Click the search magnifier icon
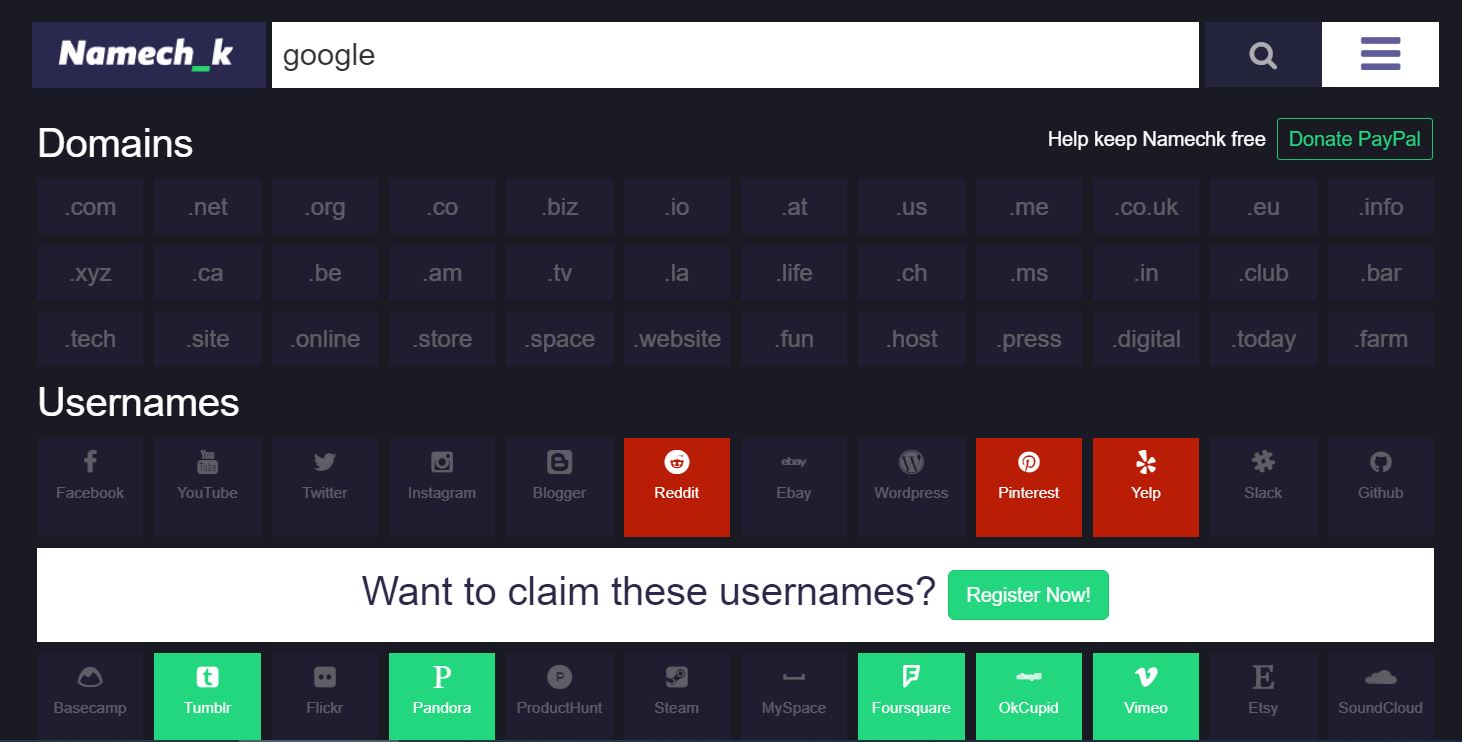The width and height of the screenshot is (1462, 742). click(1263, 55)
